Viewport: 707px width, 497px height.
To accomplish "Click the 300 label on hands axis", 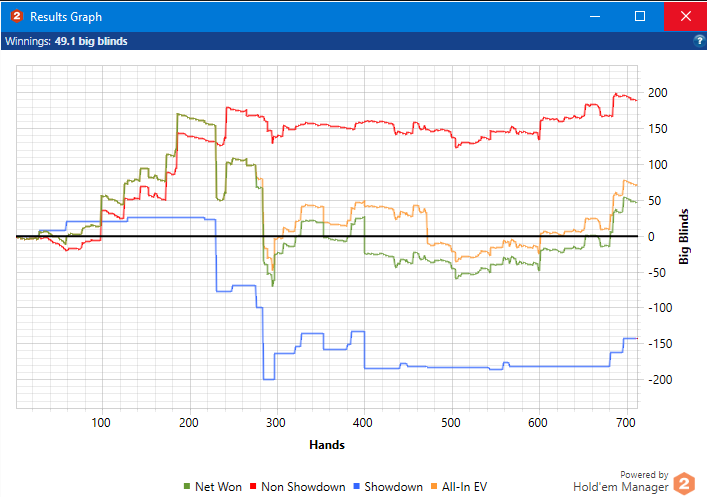I will pos(275,423).
